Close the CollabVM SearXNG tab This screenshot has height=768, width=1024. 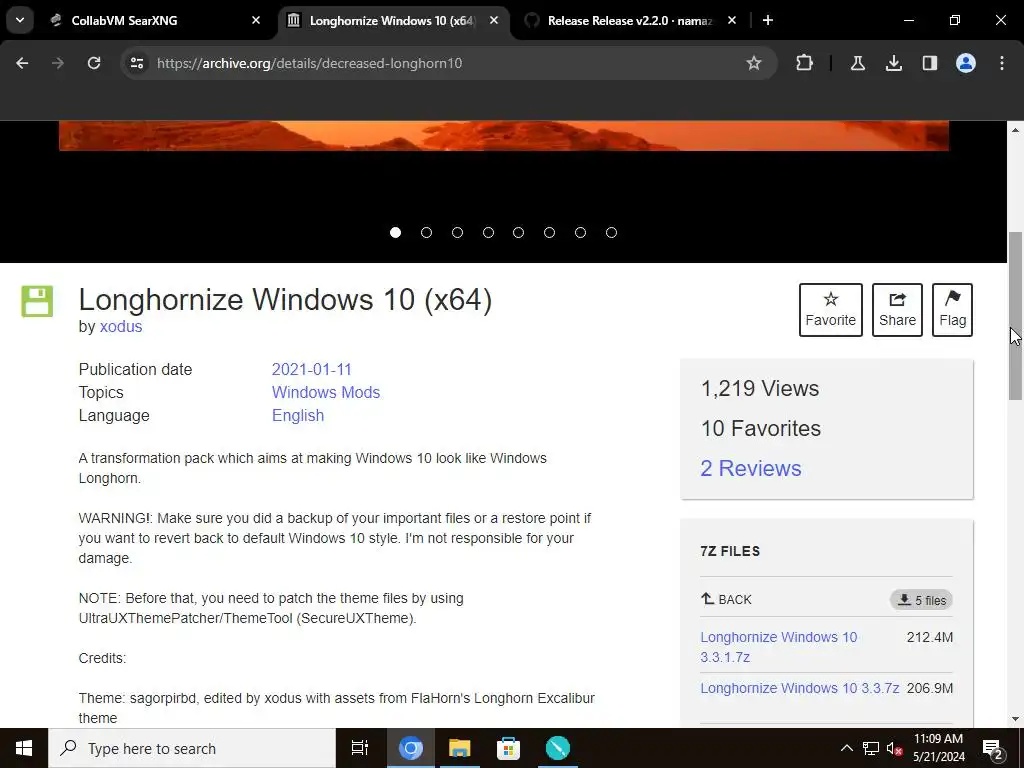pyautogui.click(x=256, y=20)
